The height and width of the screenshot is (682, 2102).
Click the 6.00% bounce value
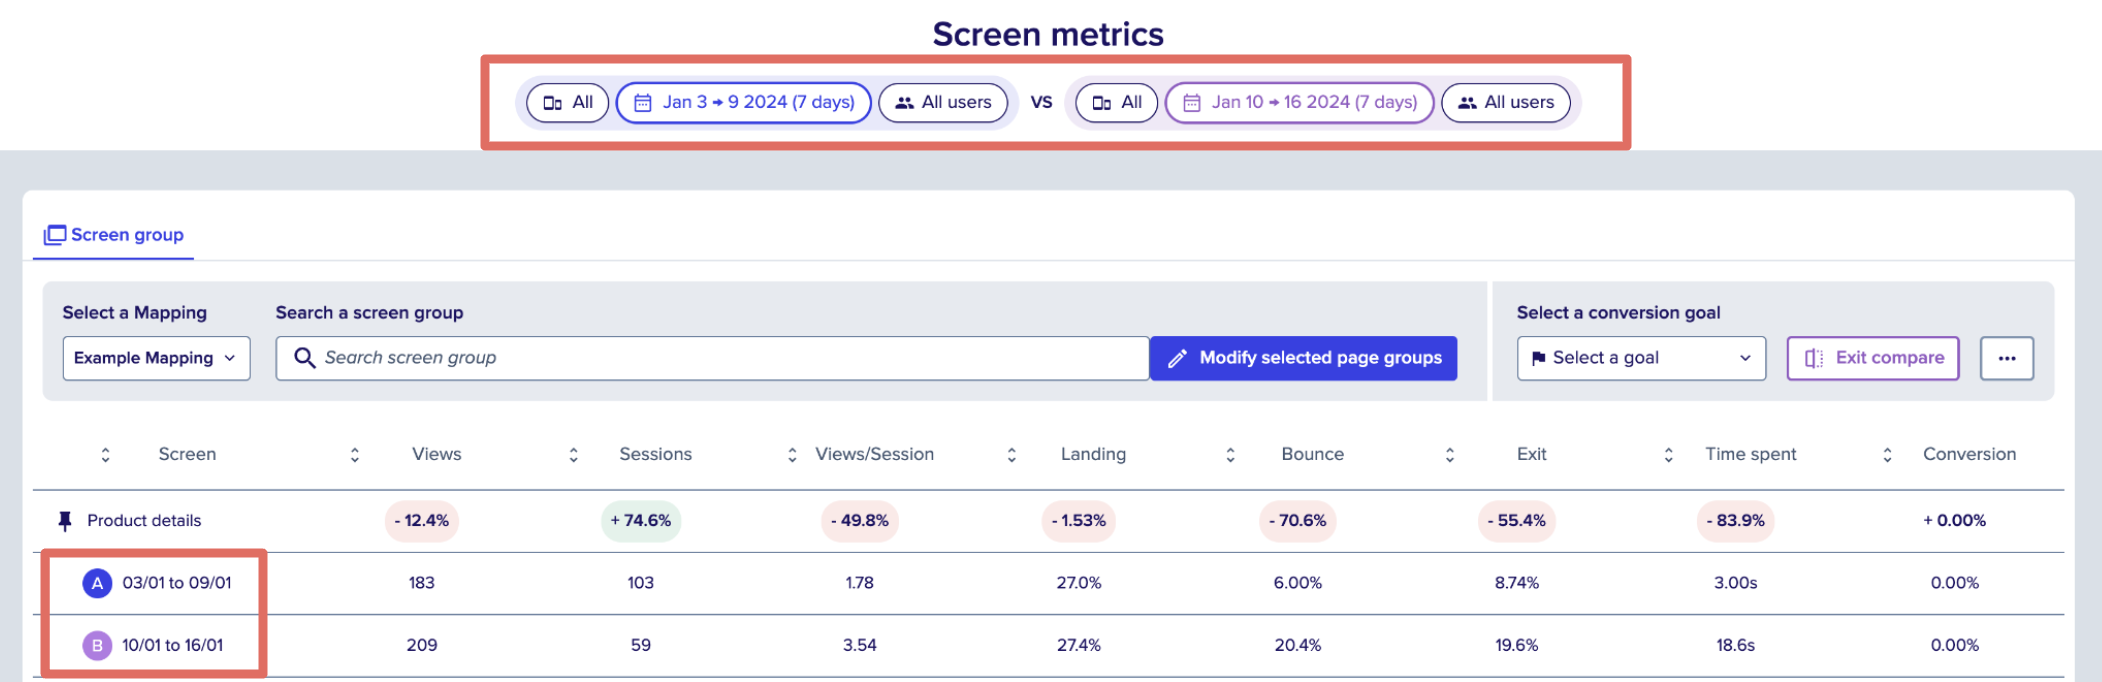pos(1298,583)
